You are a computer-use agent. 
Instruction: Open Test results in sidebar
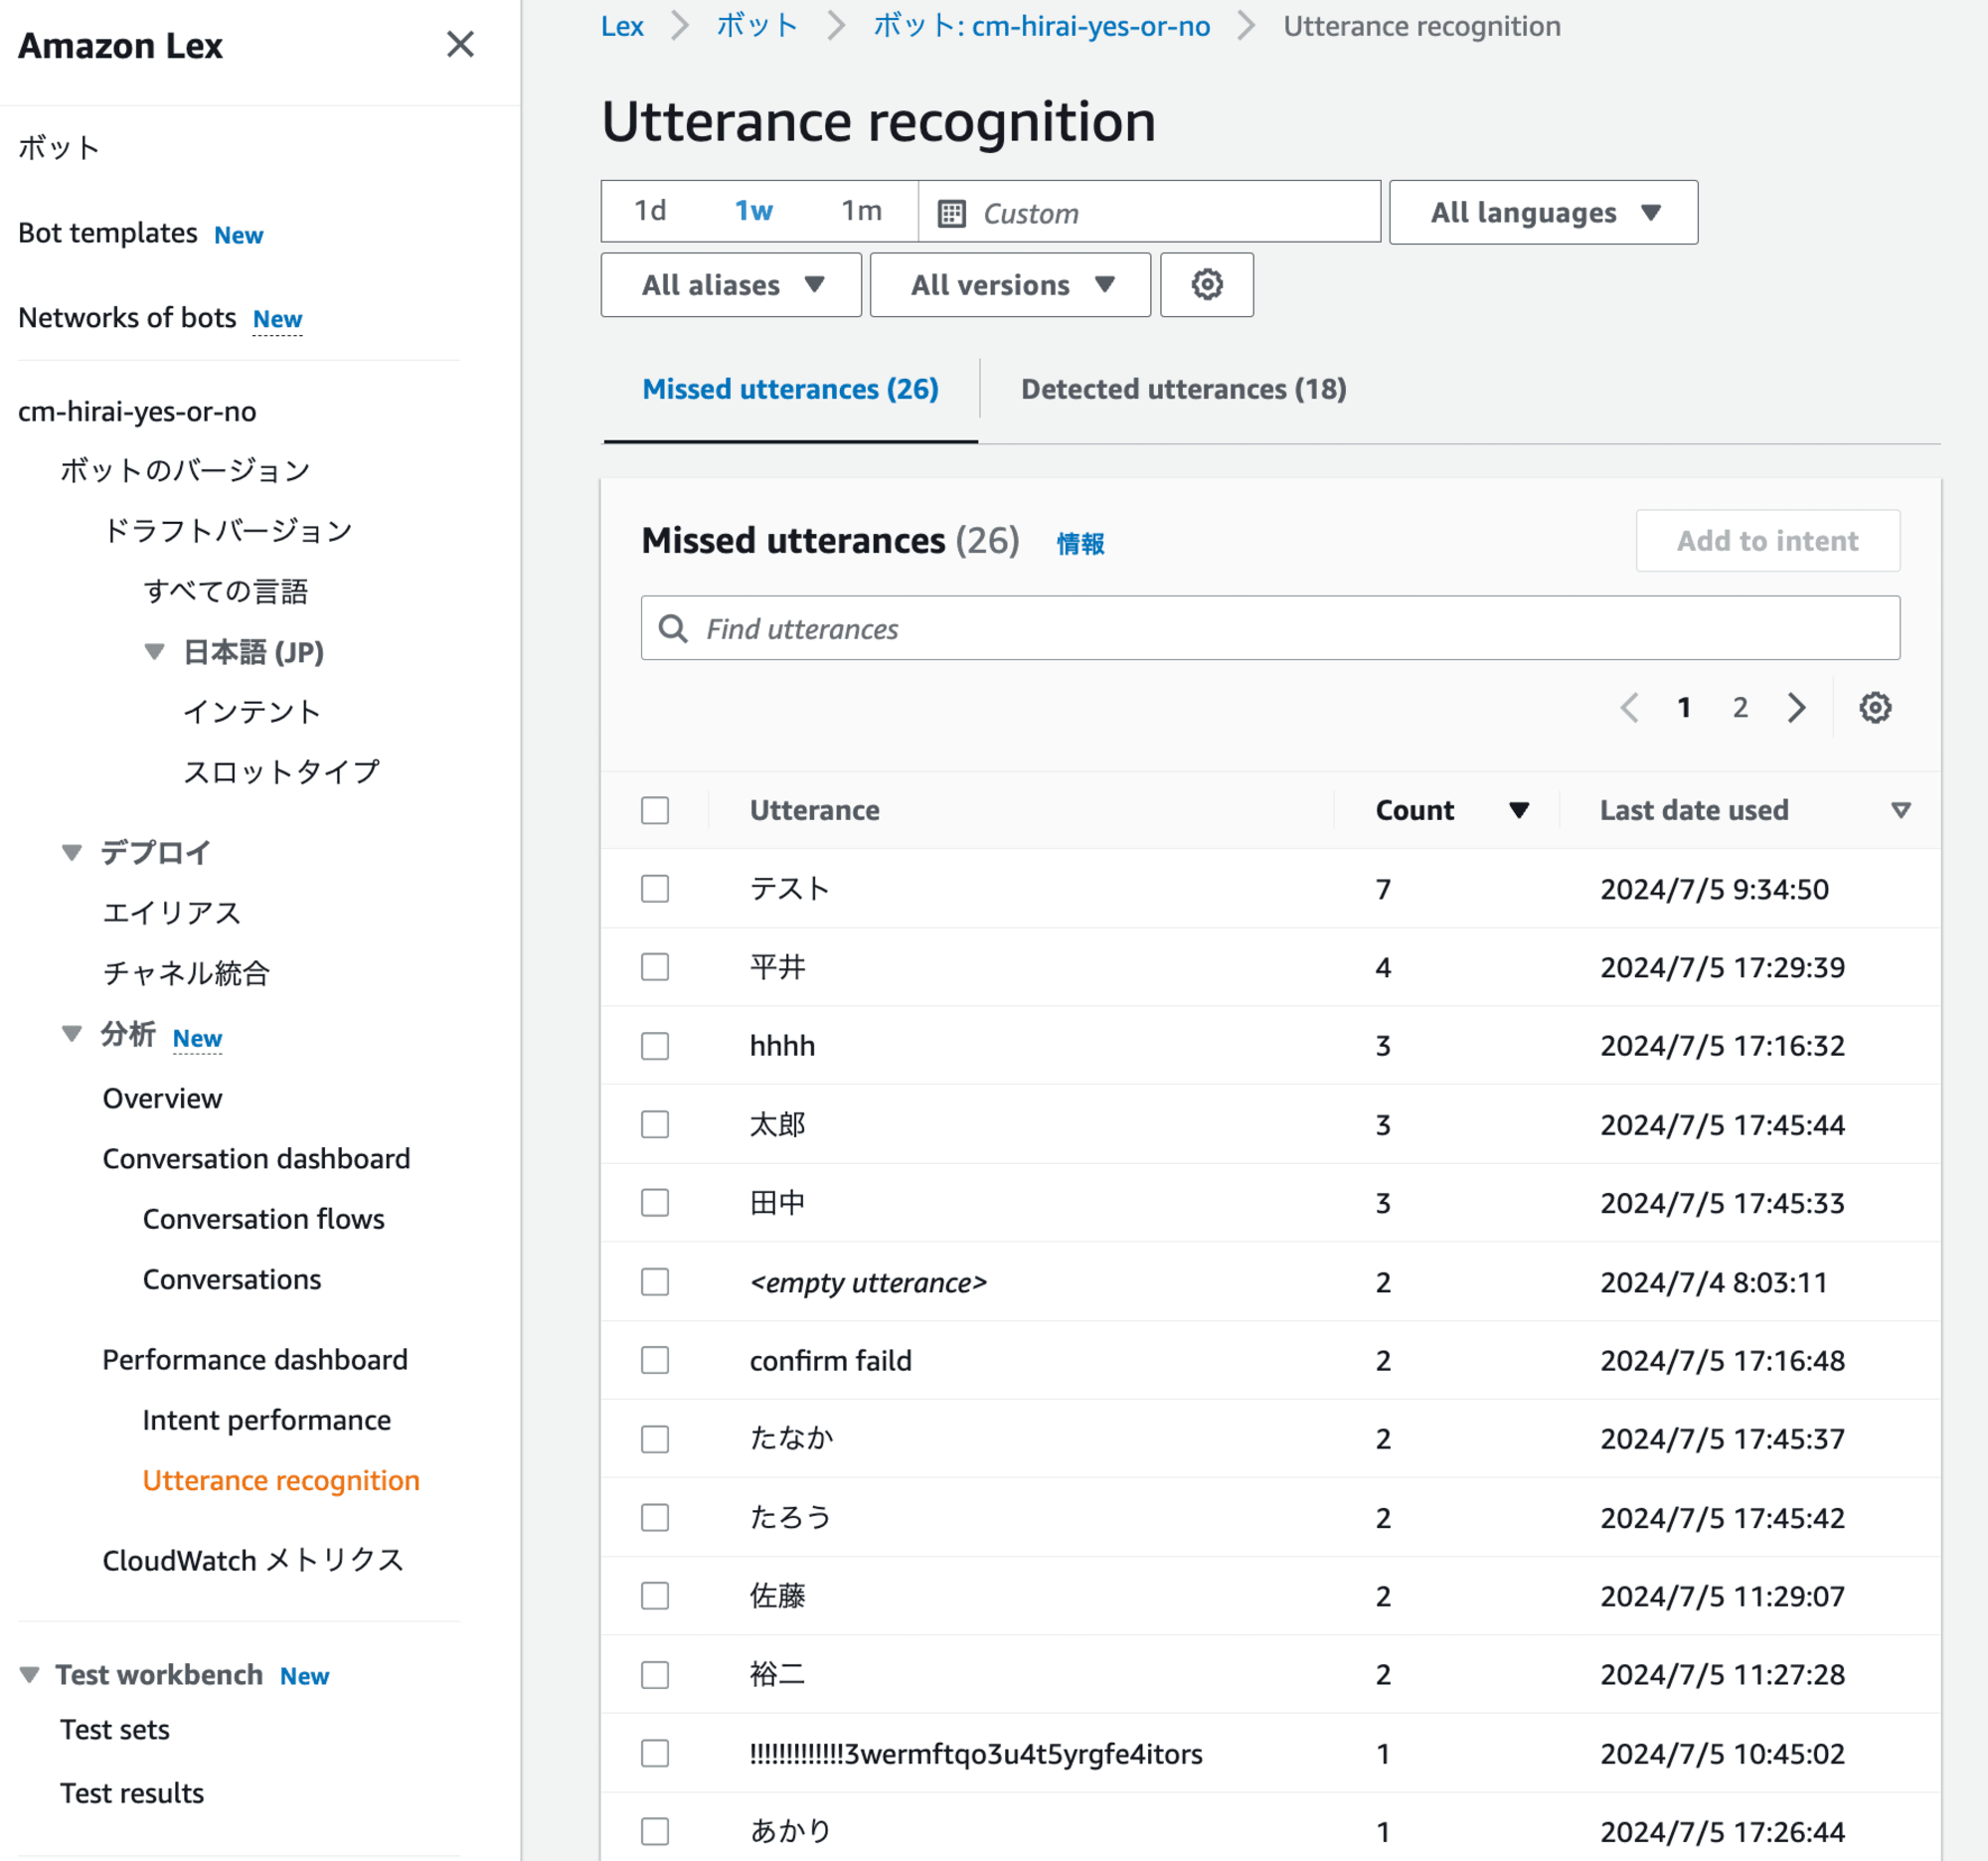pos(131,1793)
